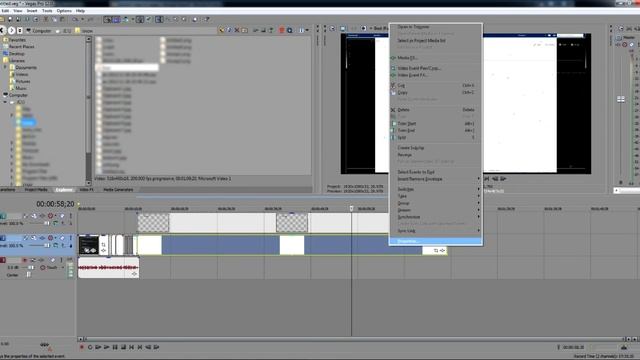Click the 00:00:58;20 timecode display

click(56, 204)
